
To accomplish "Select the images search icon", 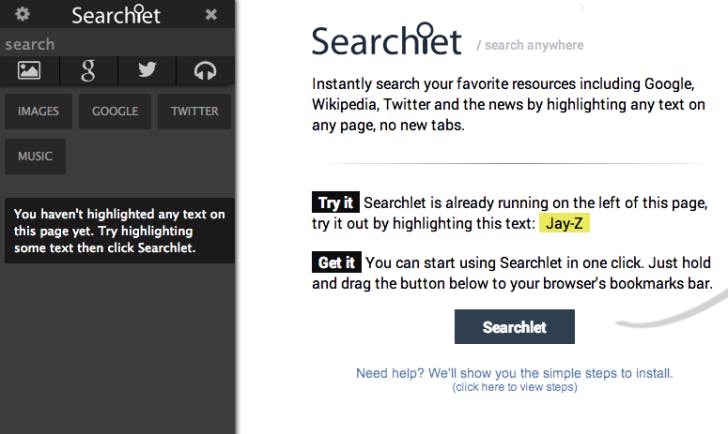I will [29, 70].
